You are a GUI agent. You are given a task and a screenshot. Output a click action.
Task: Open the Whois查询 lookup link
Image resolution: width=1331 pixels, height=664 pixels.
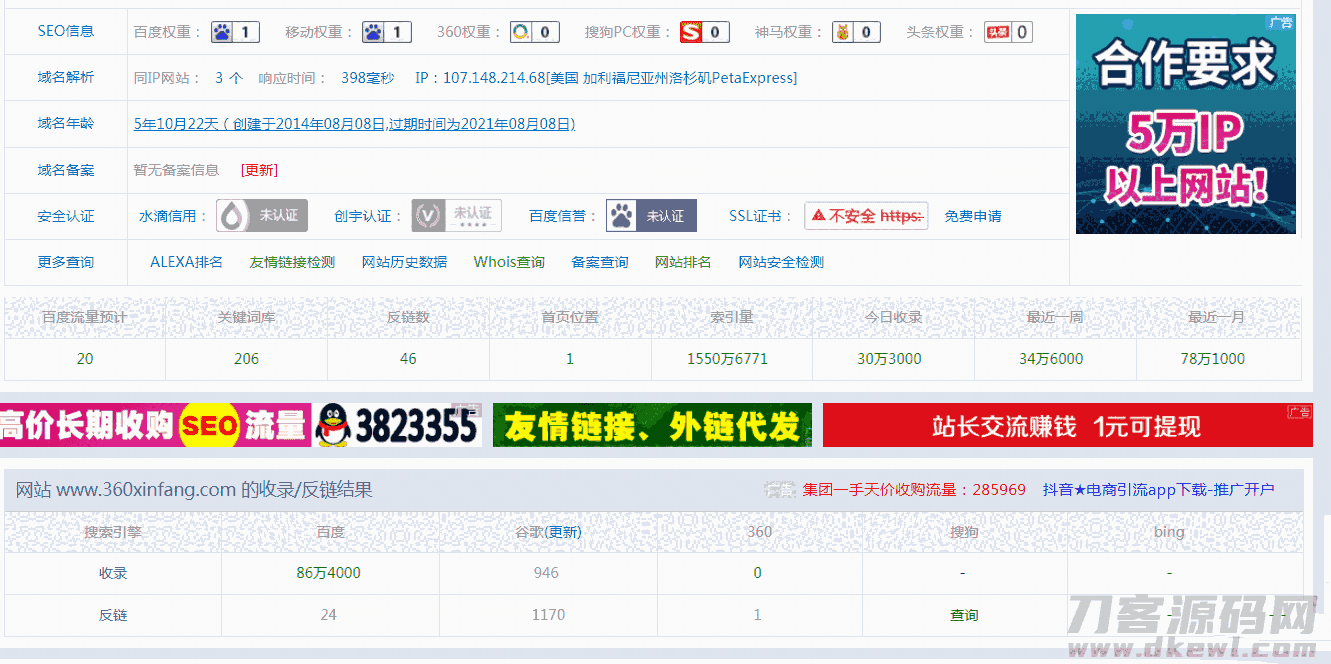point(509,261)
